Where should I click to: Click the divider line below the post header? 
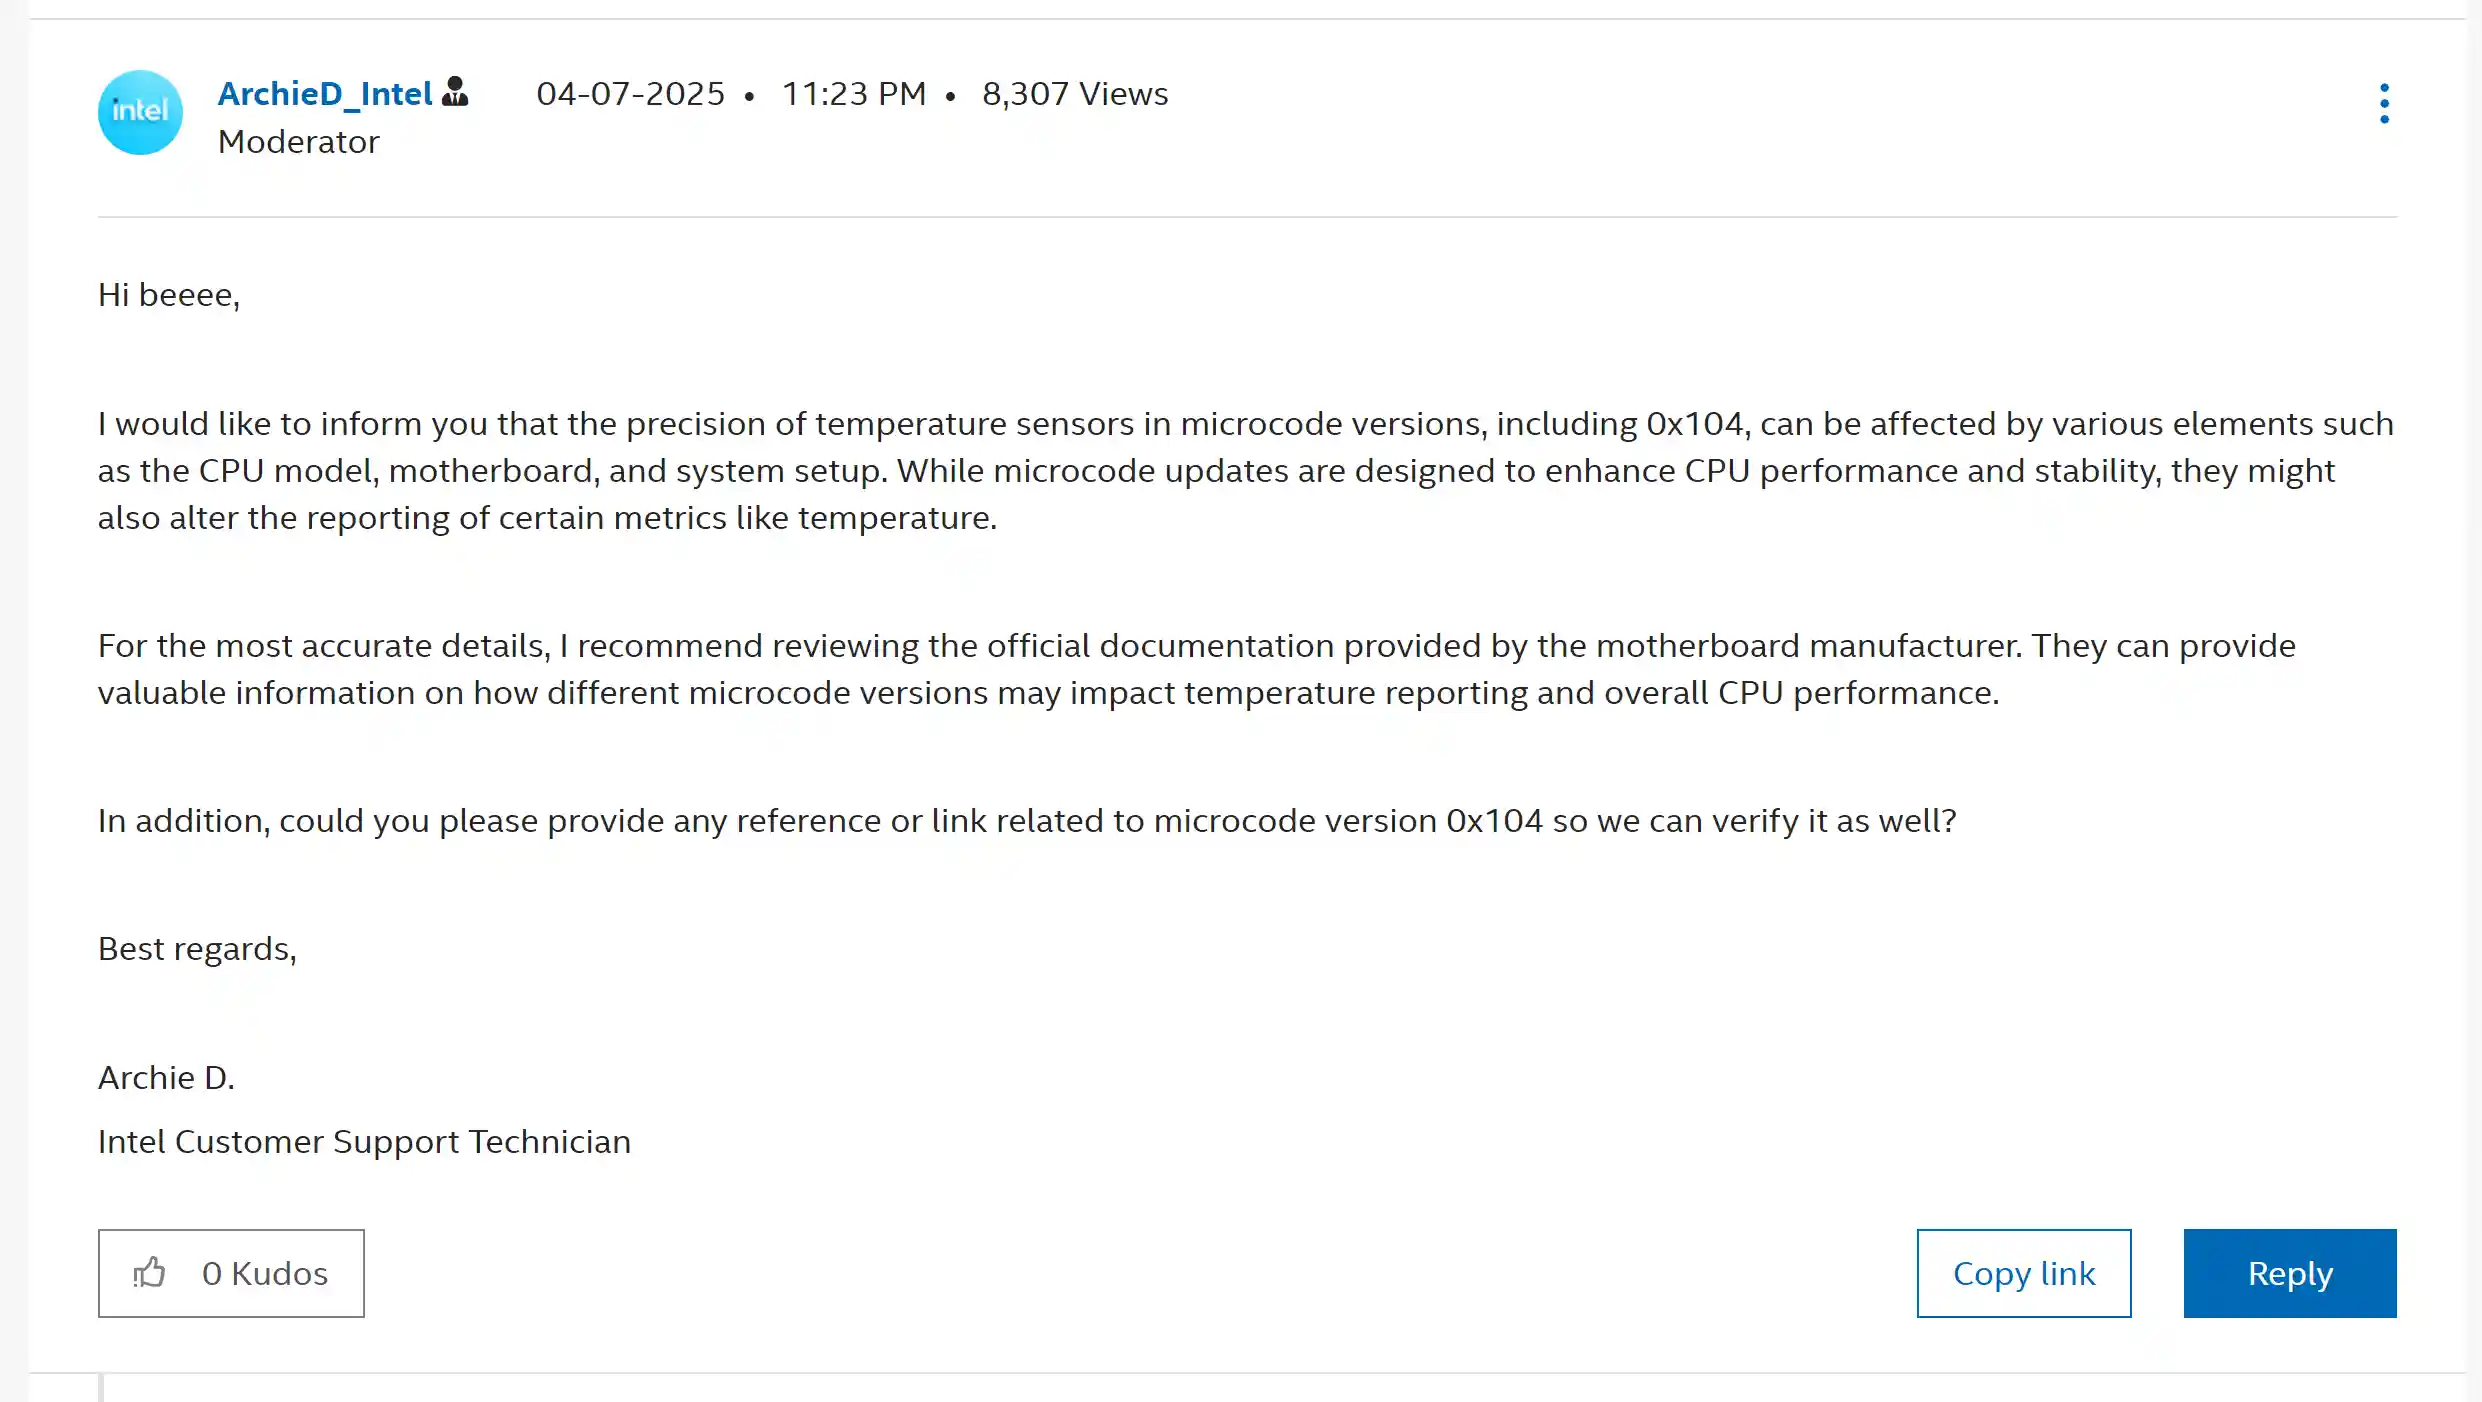pos(1246,216)
